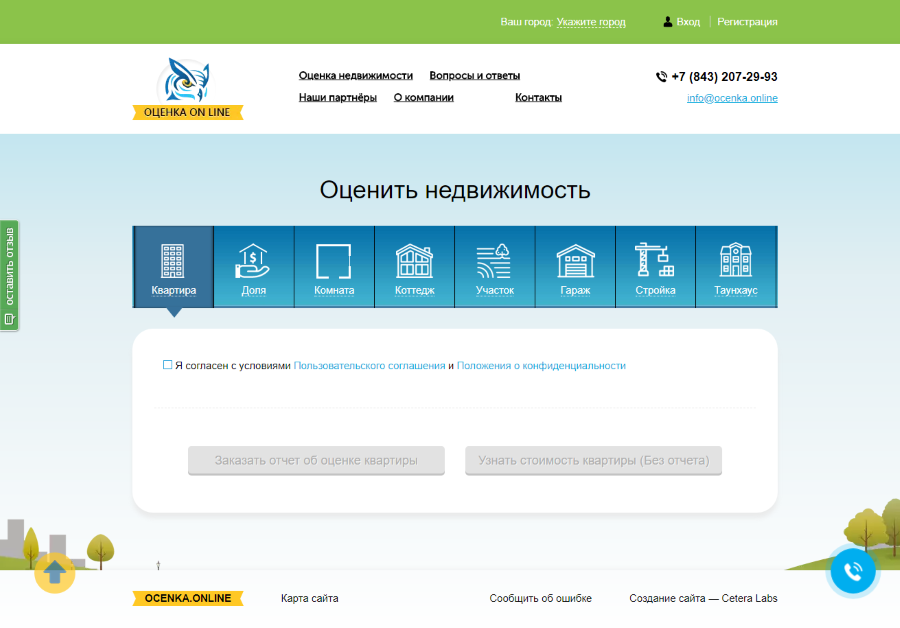
Task: Open the floating phone call widget
Action: [x=852, y=571]
